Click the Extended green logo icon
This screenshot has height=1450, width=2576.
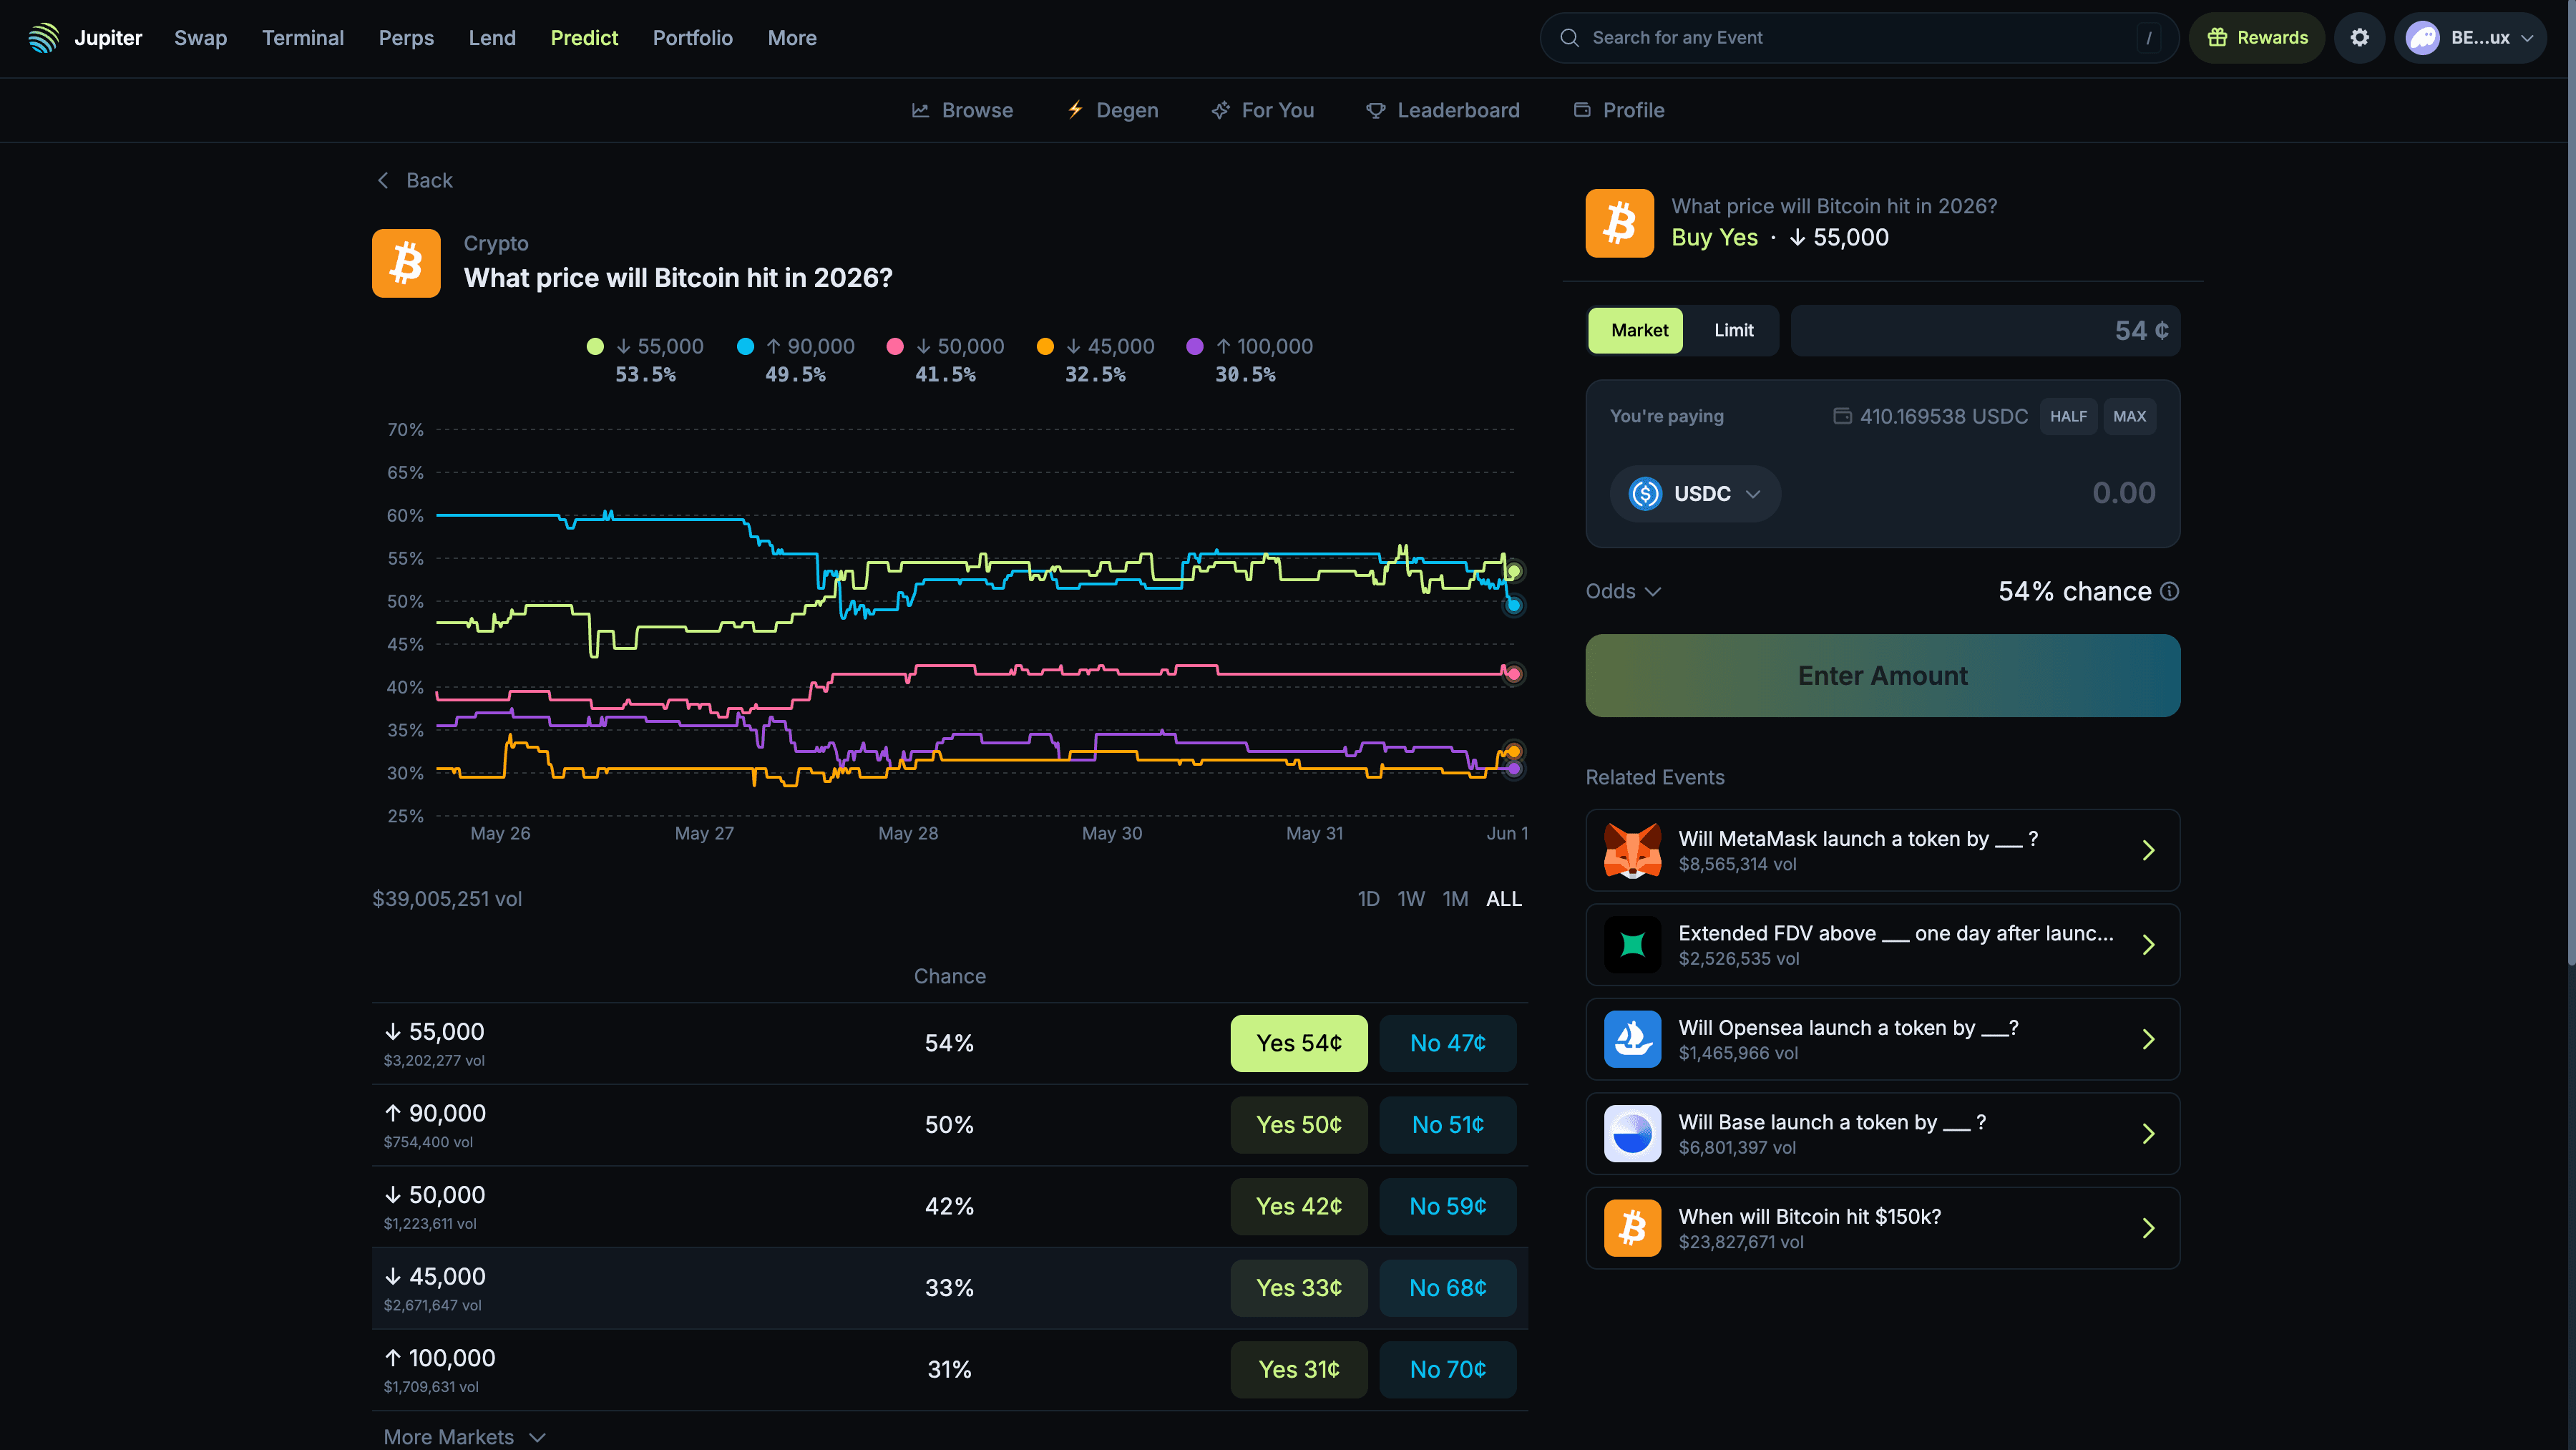[x=1632, y=944]
